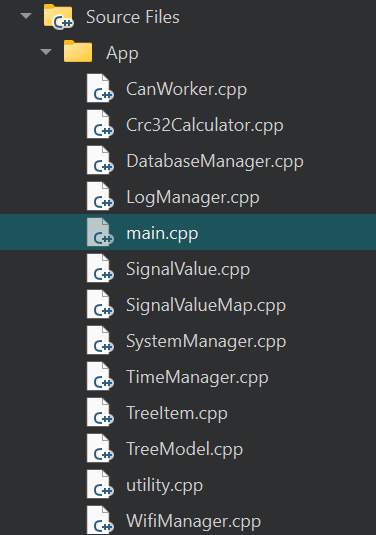Select WifiManager.cpp in the tree
The image size is (376, 535).
193,522
